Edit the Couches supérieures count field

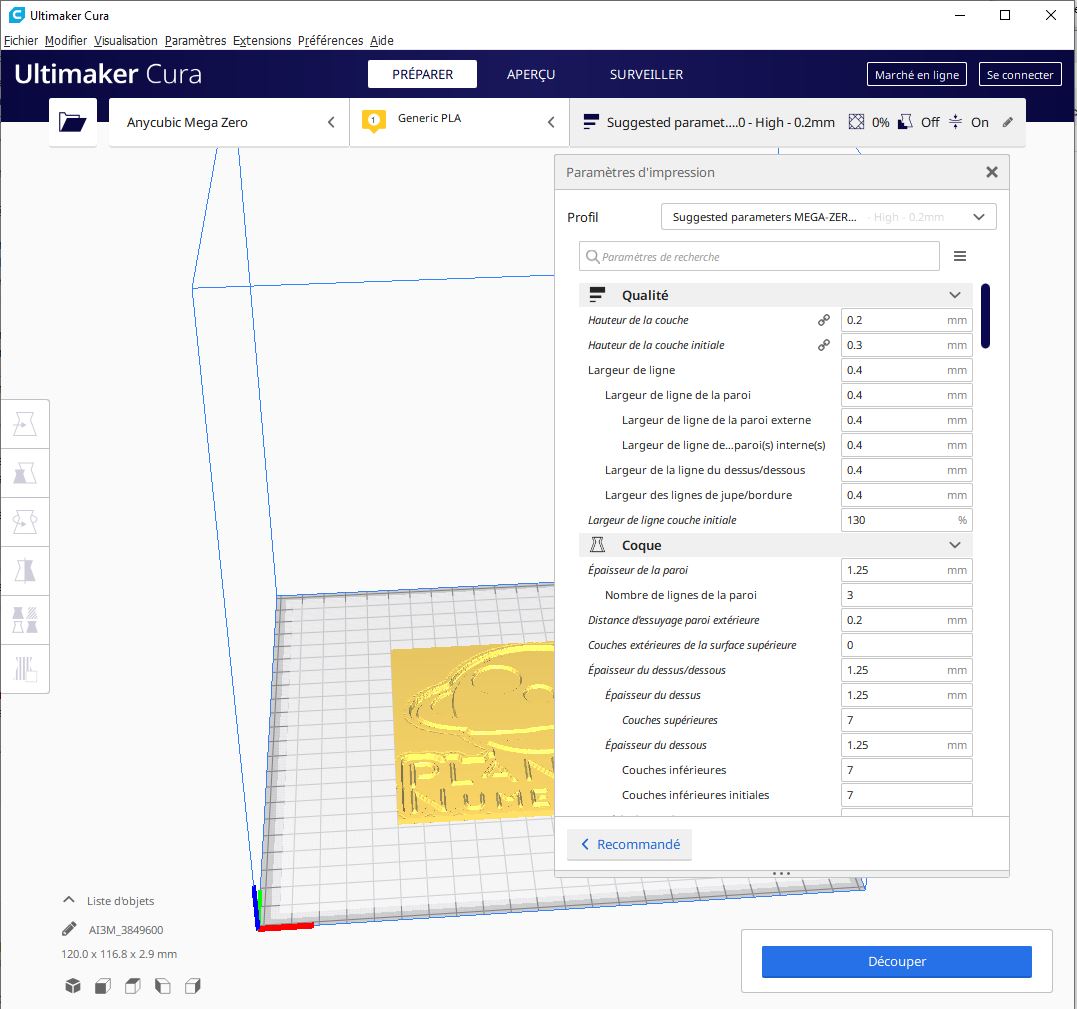tap(907, 720)
